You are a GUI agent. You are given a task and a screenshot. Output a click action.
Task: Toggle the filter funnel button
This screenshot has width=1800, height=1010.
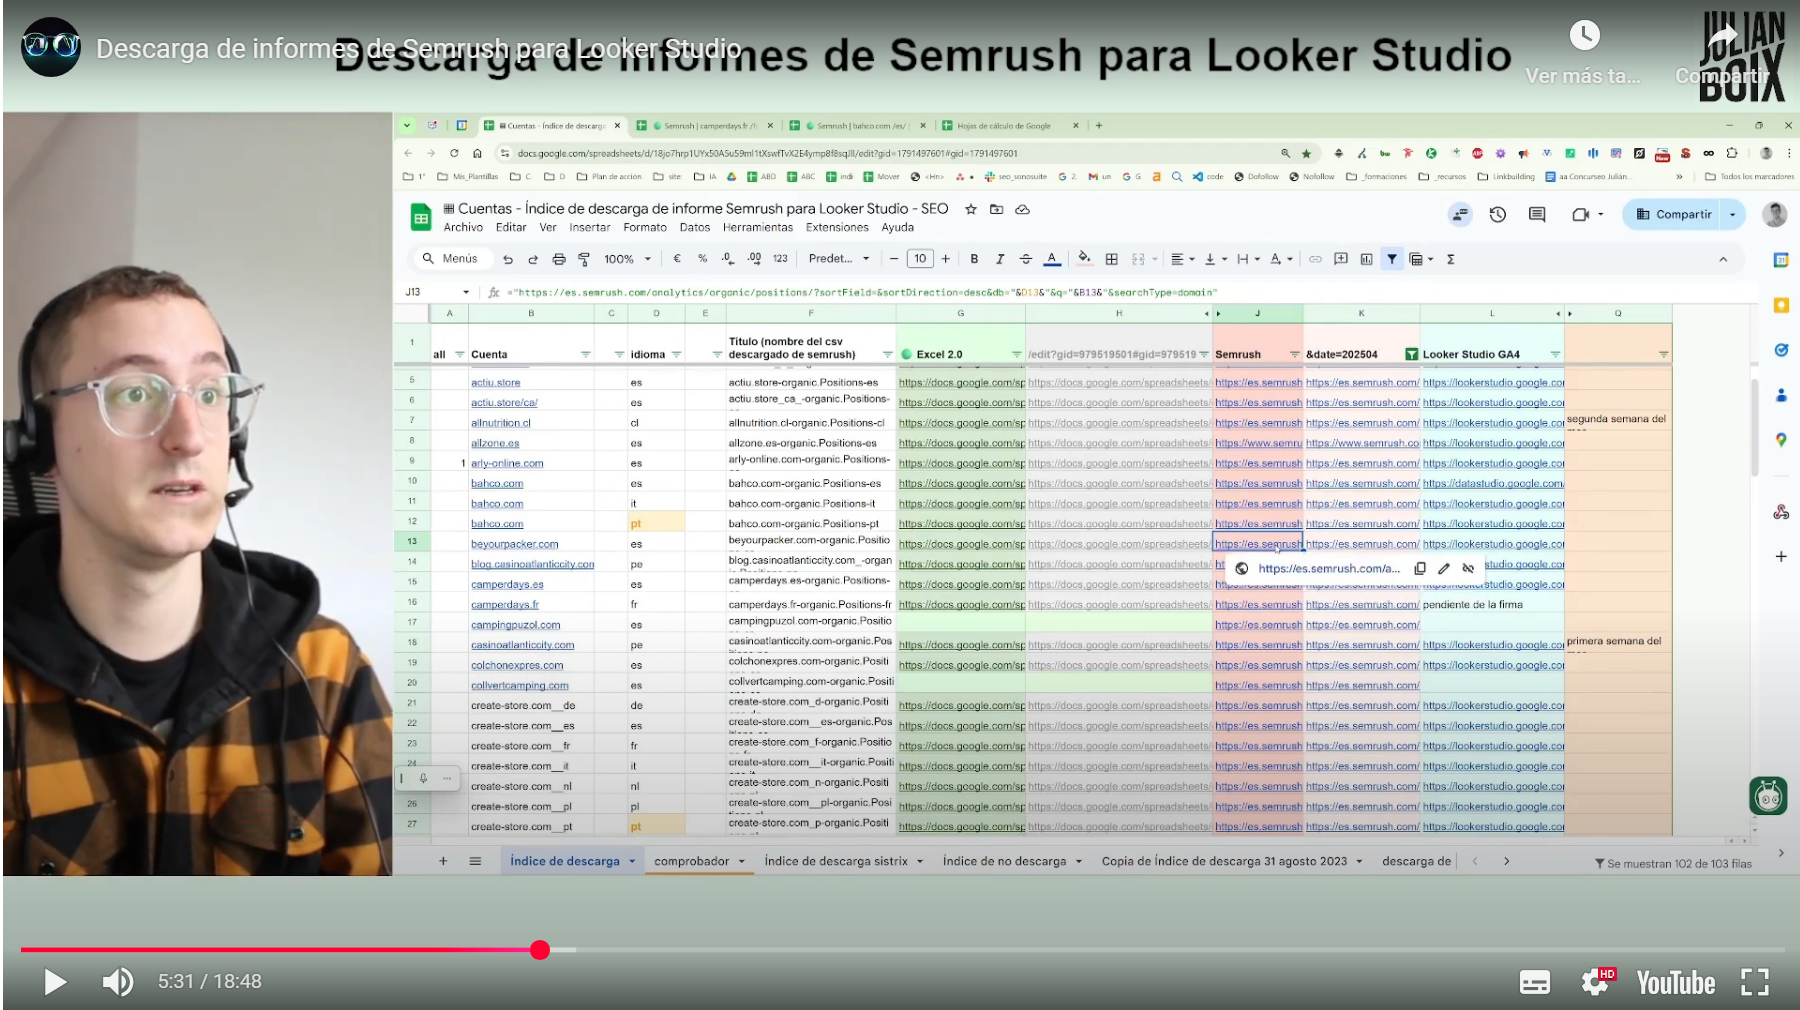coord(1392,259)
